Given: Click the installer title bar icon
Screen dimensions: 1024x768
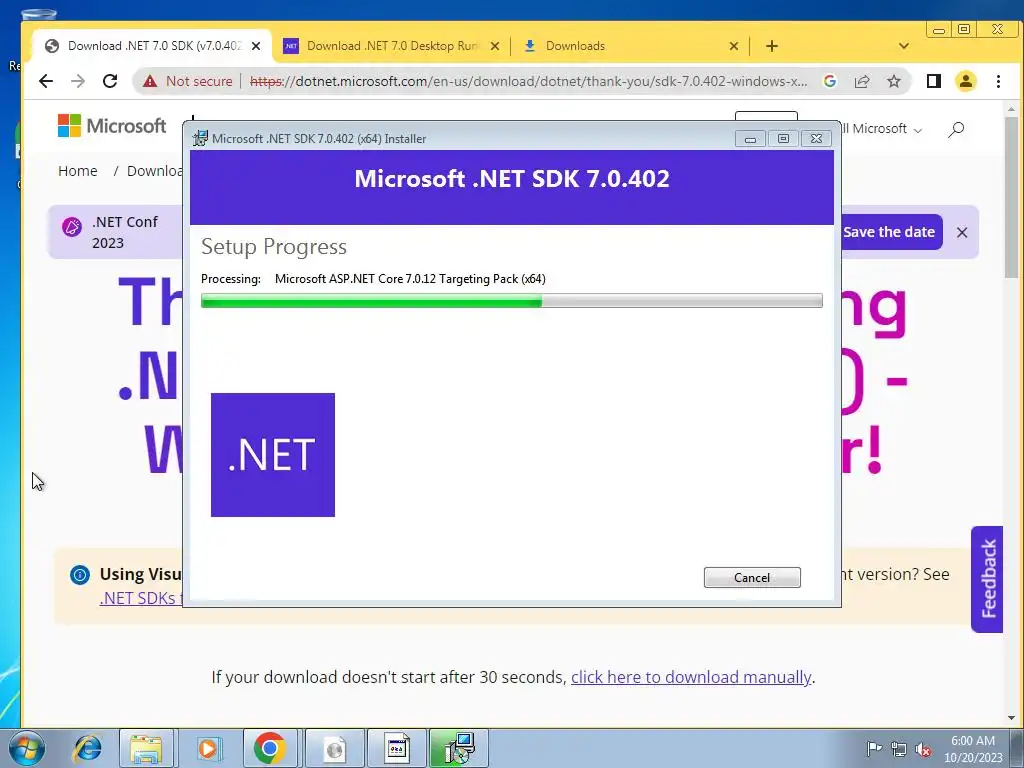Looking at the screenshot, I should [200, 138].
